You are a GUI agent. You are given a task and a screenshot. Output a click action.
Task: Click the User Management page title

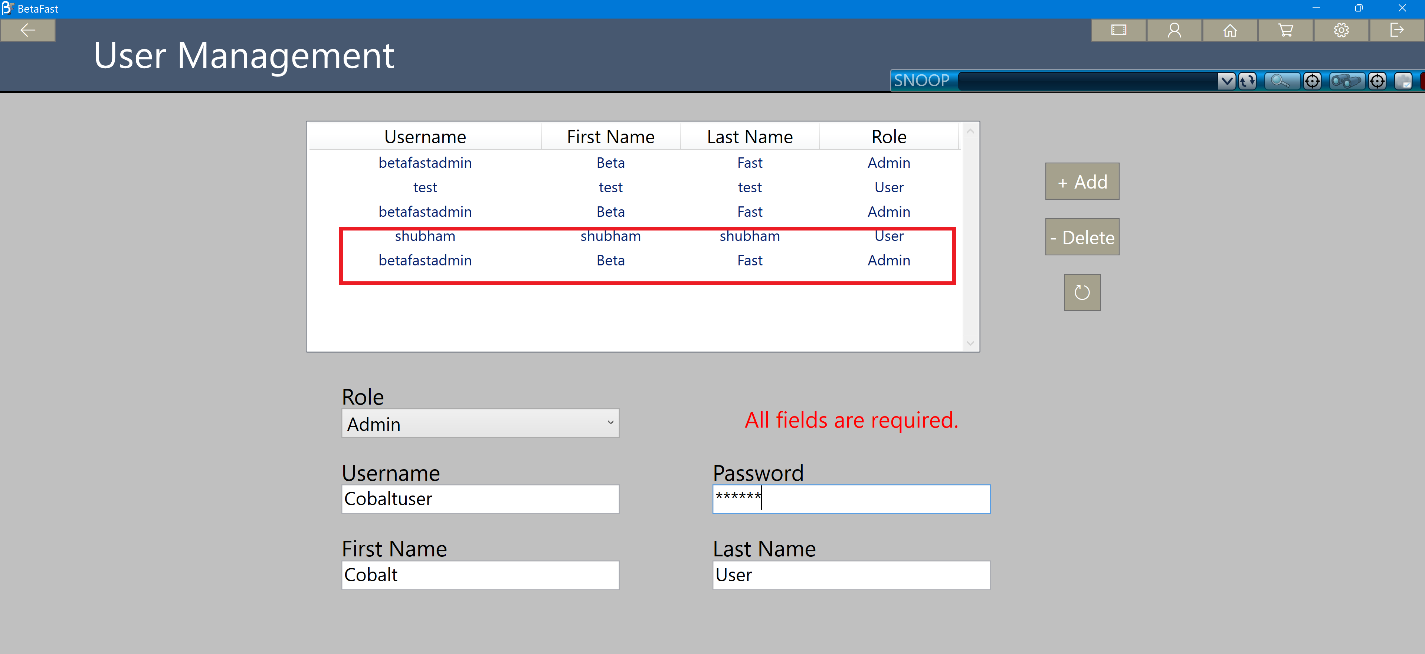click(x=244, y=55)
